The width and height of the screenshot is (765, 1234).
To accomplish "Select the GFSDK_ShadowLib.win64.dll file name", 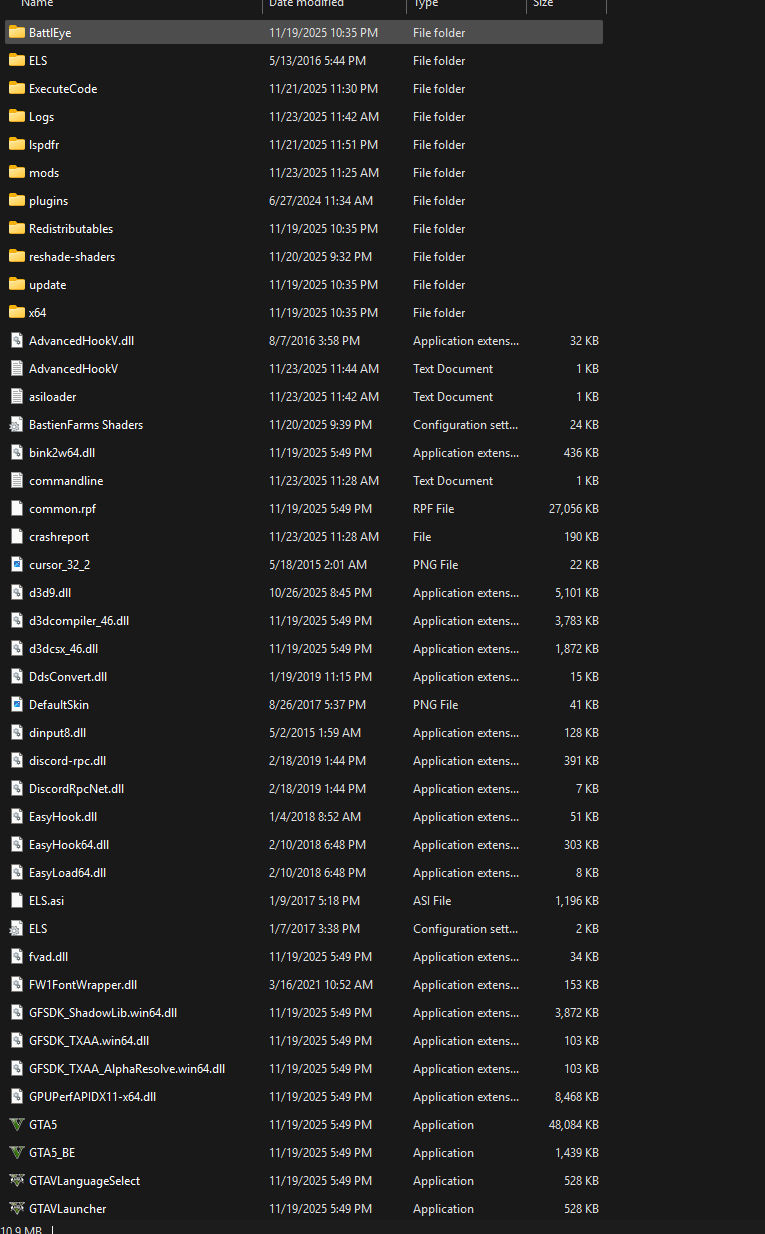I will 103,1013.
